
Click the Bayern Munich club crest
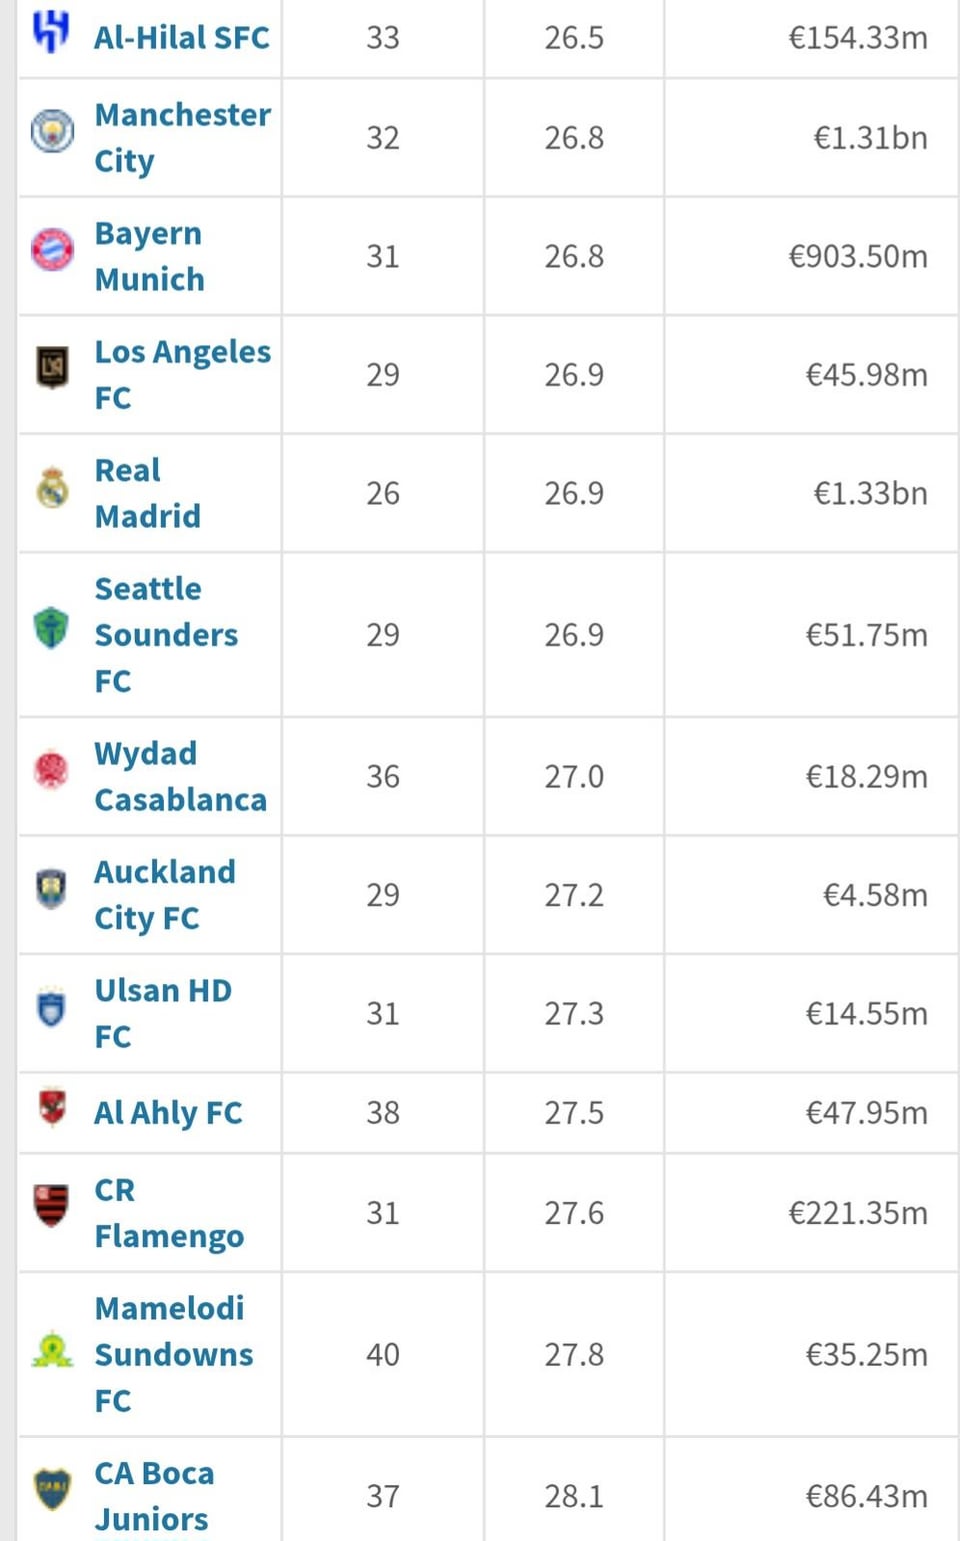(x=52, y=250)
